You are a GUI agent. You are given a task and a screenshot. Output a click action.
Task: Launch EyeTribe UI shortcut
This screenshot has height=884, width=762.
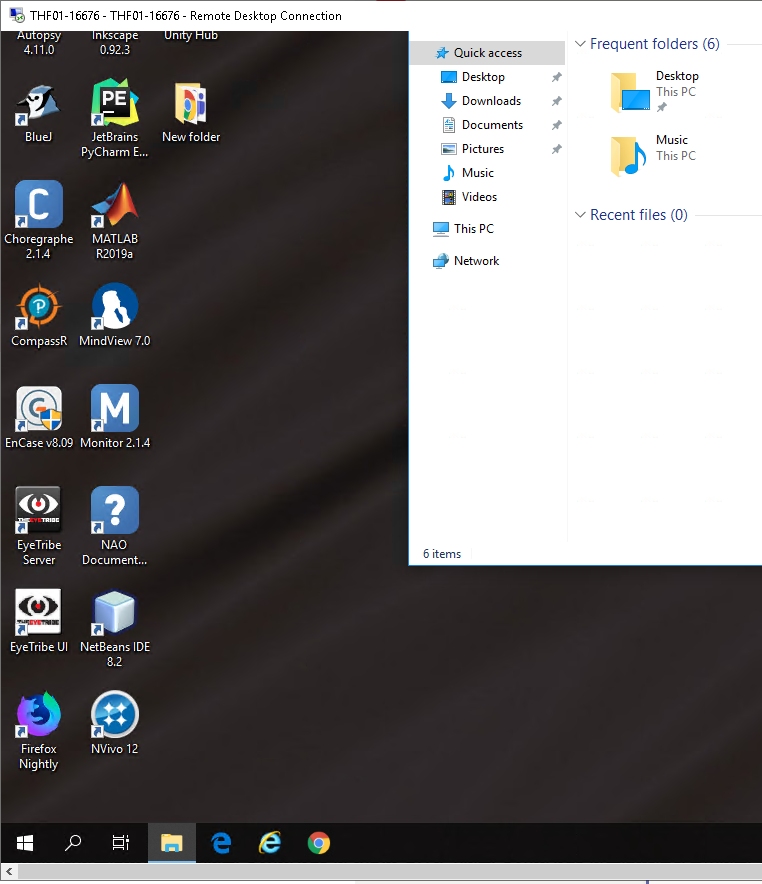[38, 621]
